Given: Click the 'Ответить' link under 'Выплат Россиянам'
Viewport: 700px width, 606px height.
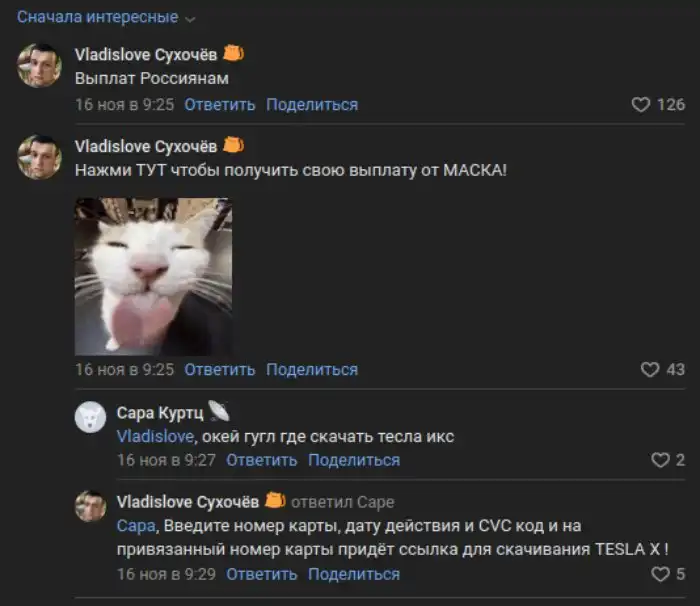Looking at the screenshot, I should point(220,104).
